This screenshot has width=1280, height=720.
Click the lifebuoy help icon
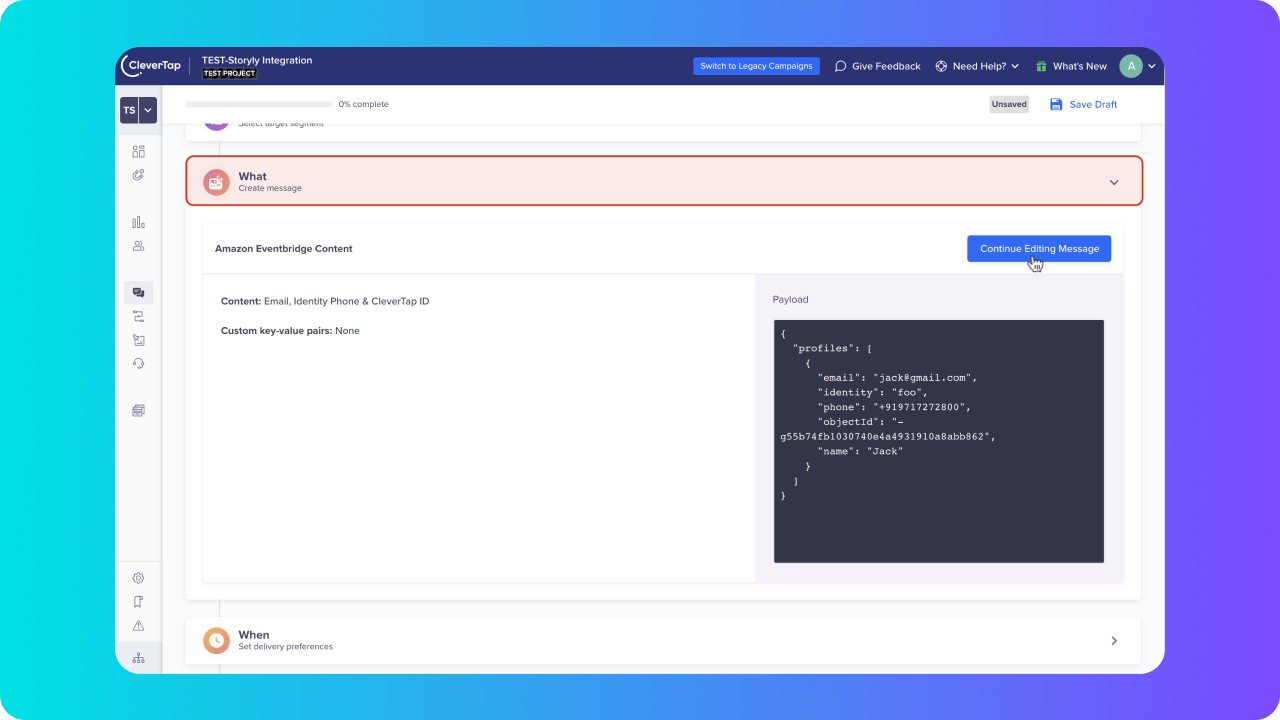[x=941, y=66]
